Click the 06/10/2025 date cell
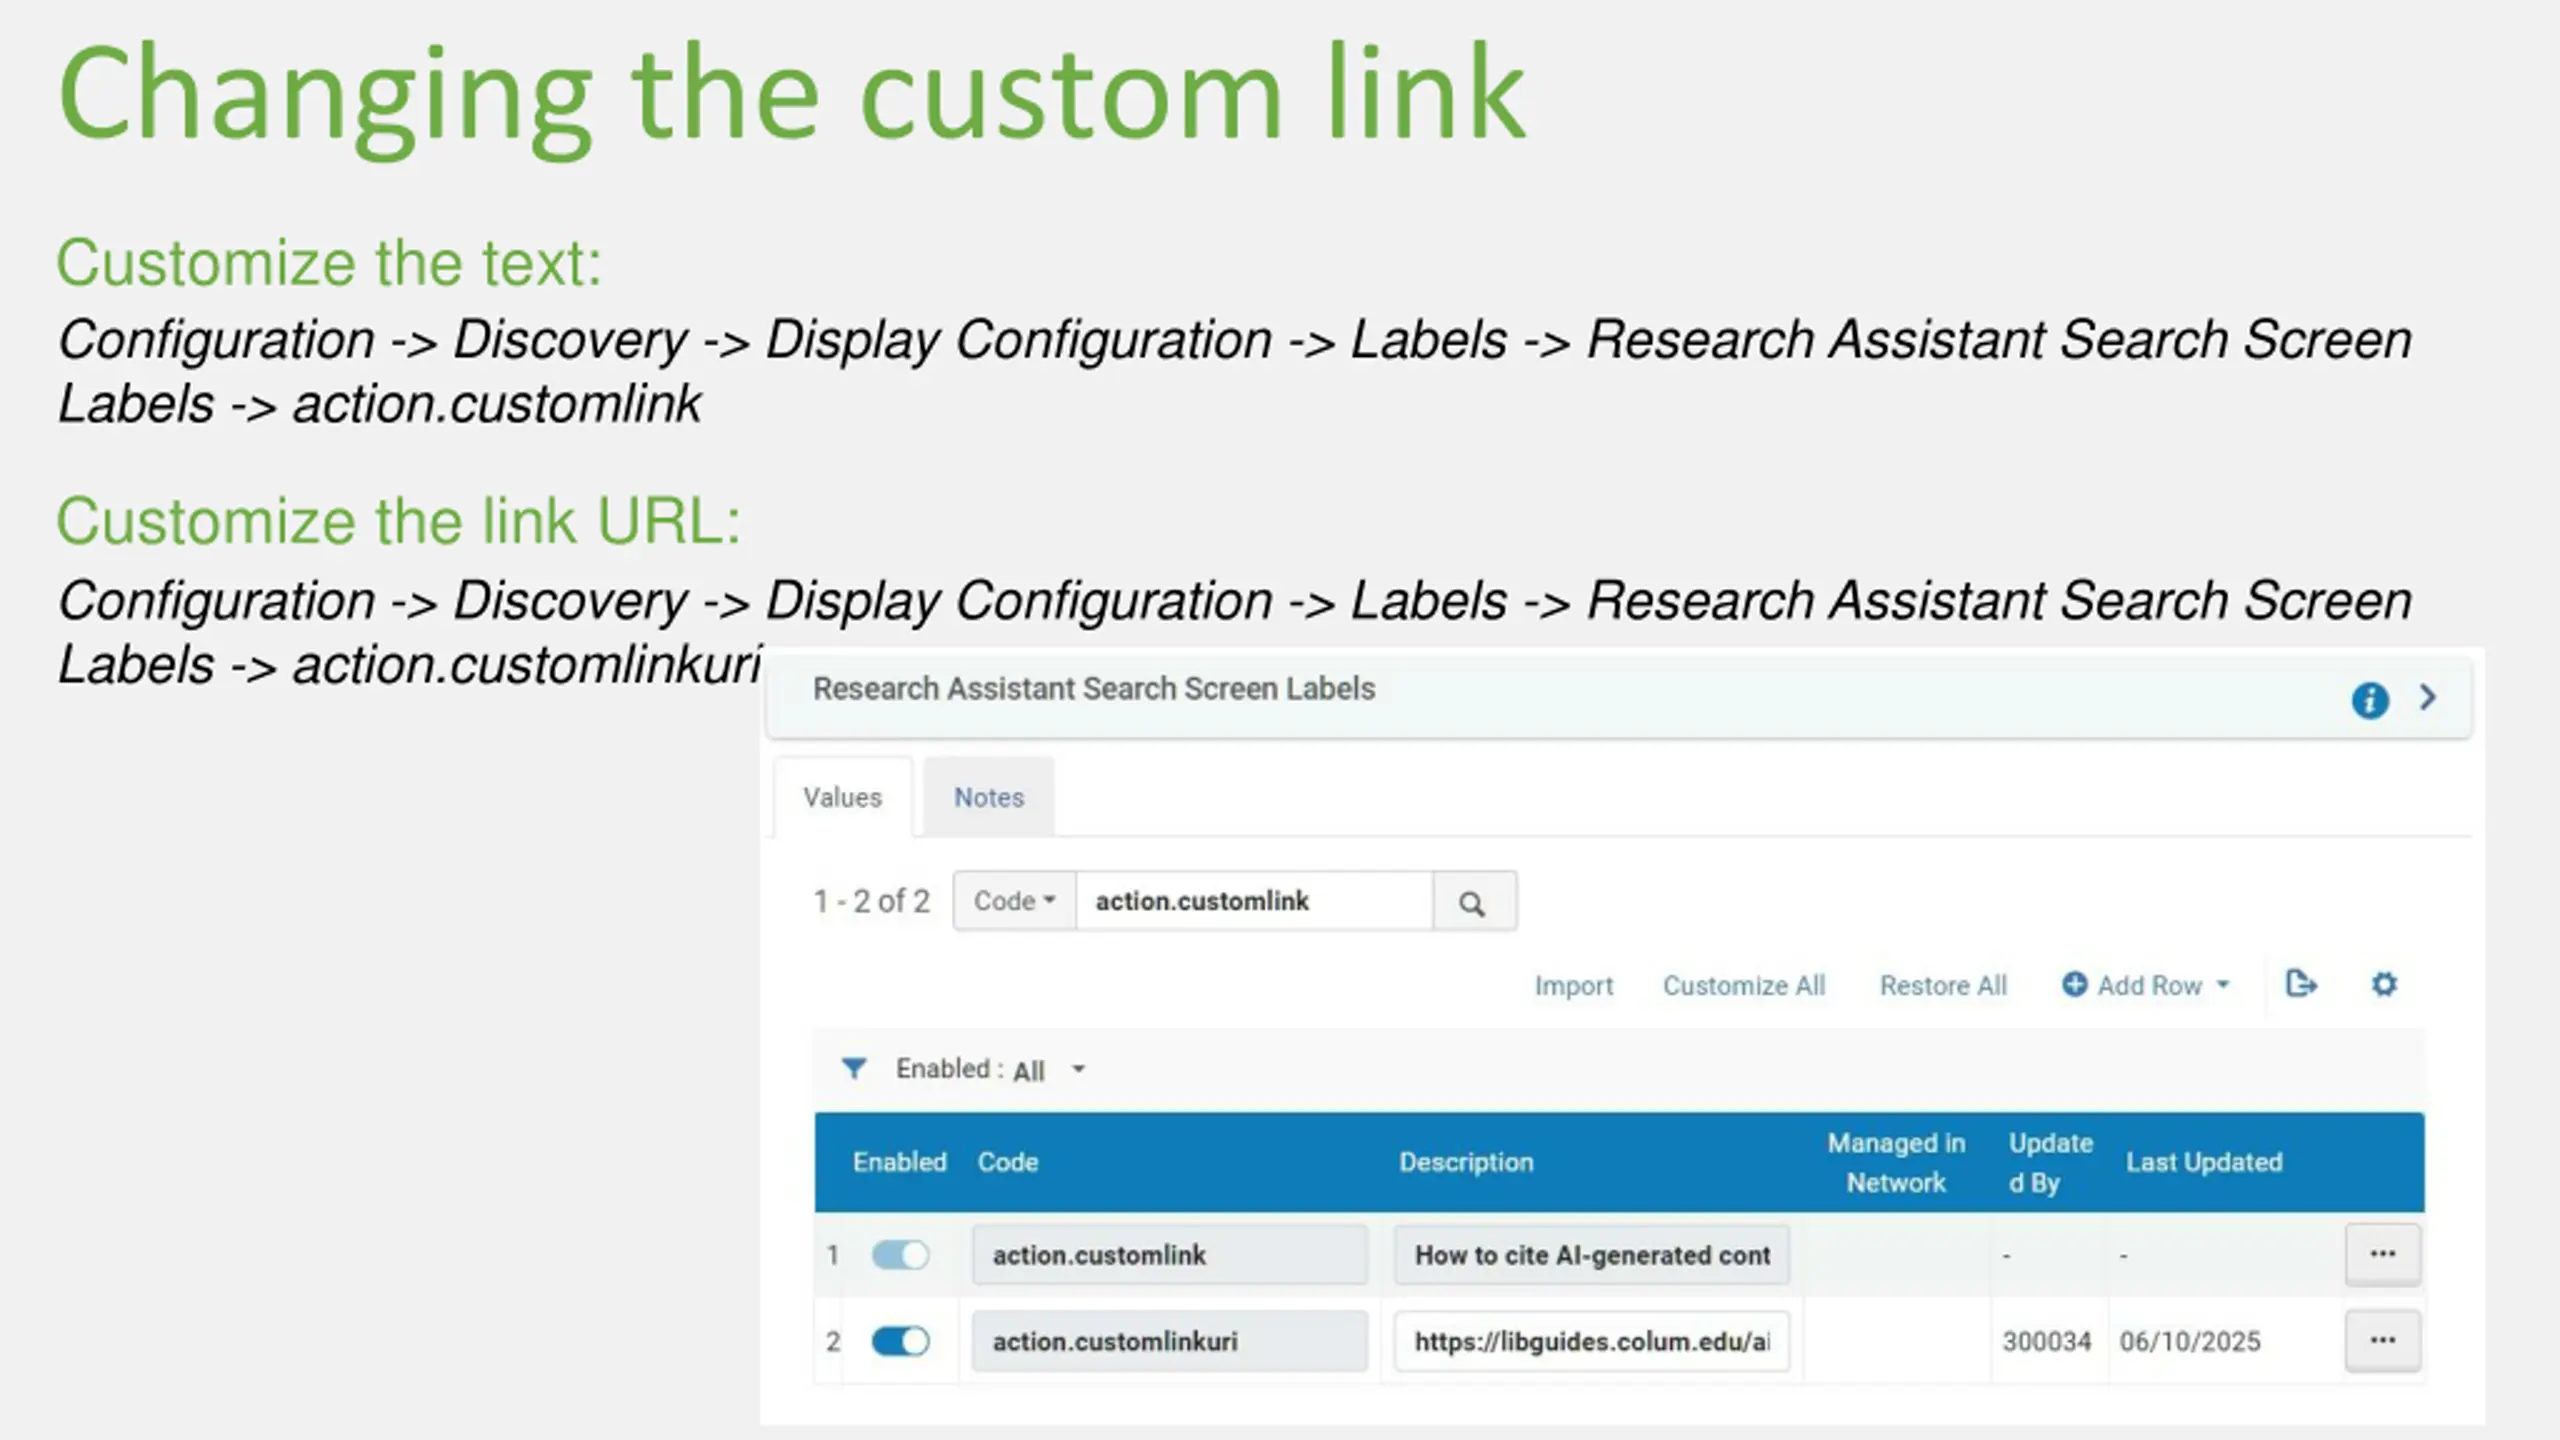 tap(2190, 1341)
